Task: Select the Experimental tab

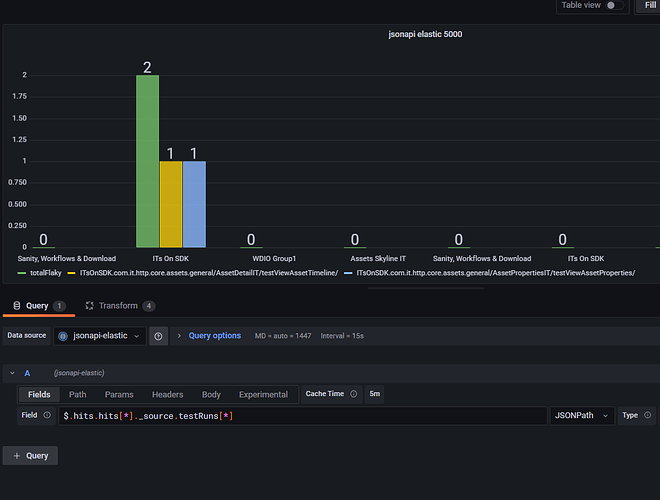Action: pos(263,395)
